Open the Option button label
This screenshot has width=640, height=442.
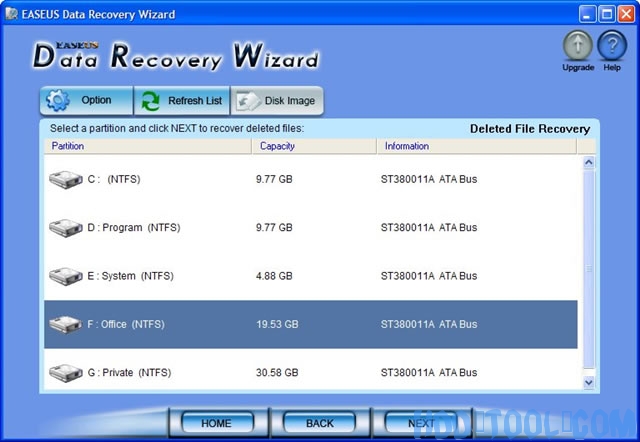pos(96,100)
